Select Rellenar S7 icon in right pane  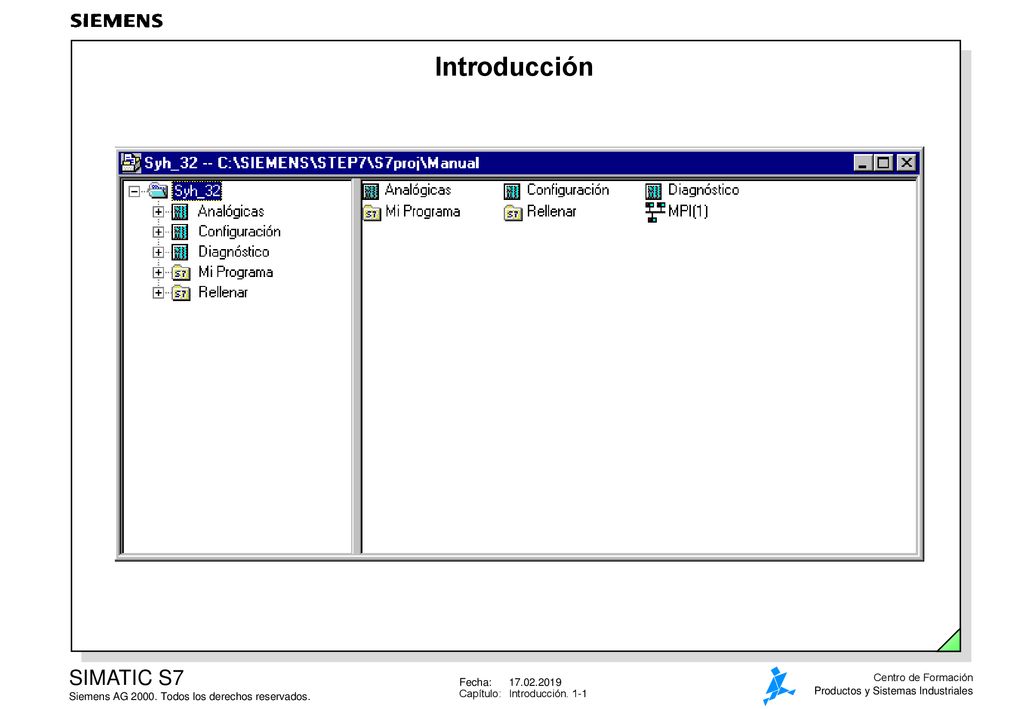[x=513, y=213]
